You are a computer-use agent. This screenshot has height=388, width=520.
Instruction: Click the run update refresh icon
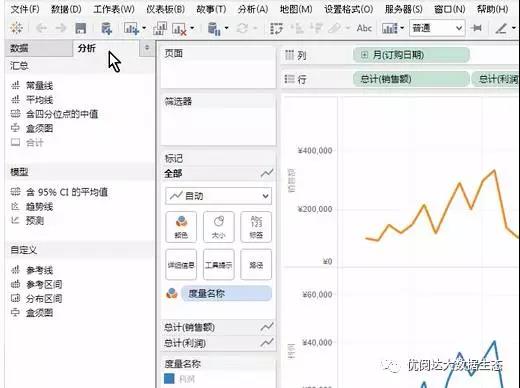[242, 28]
